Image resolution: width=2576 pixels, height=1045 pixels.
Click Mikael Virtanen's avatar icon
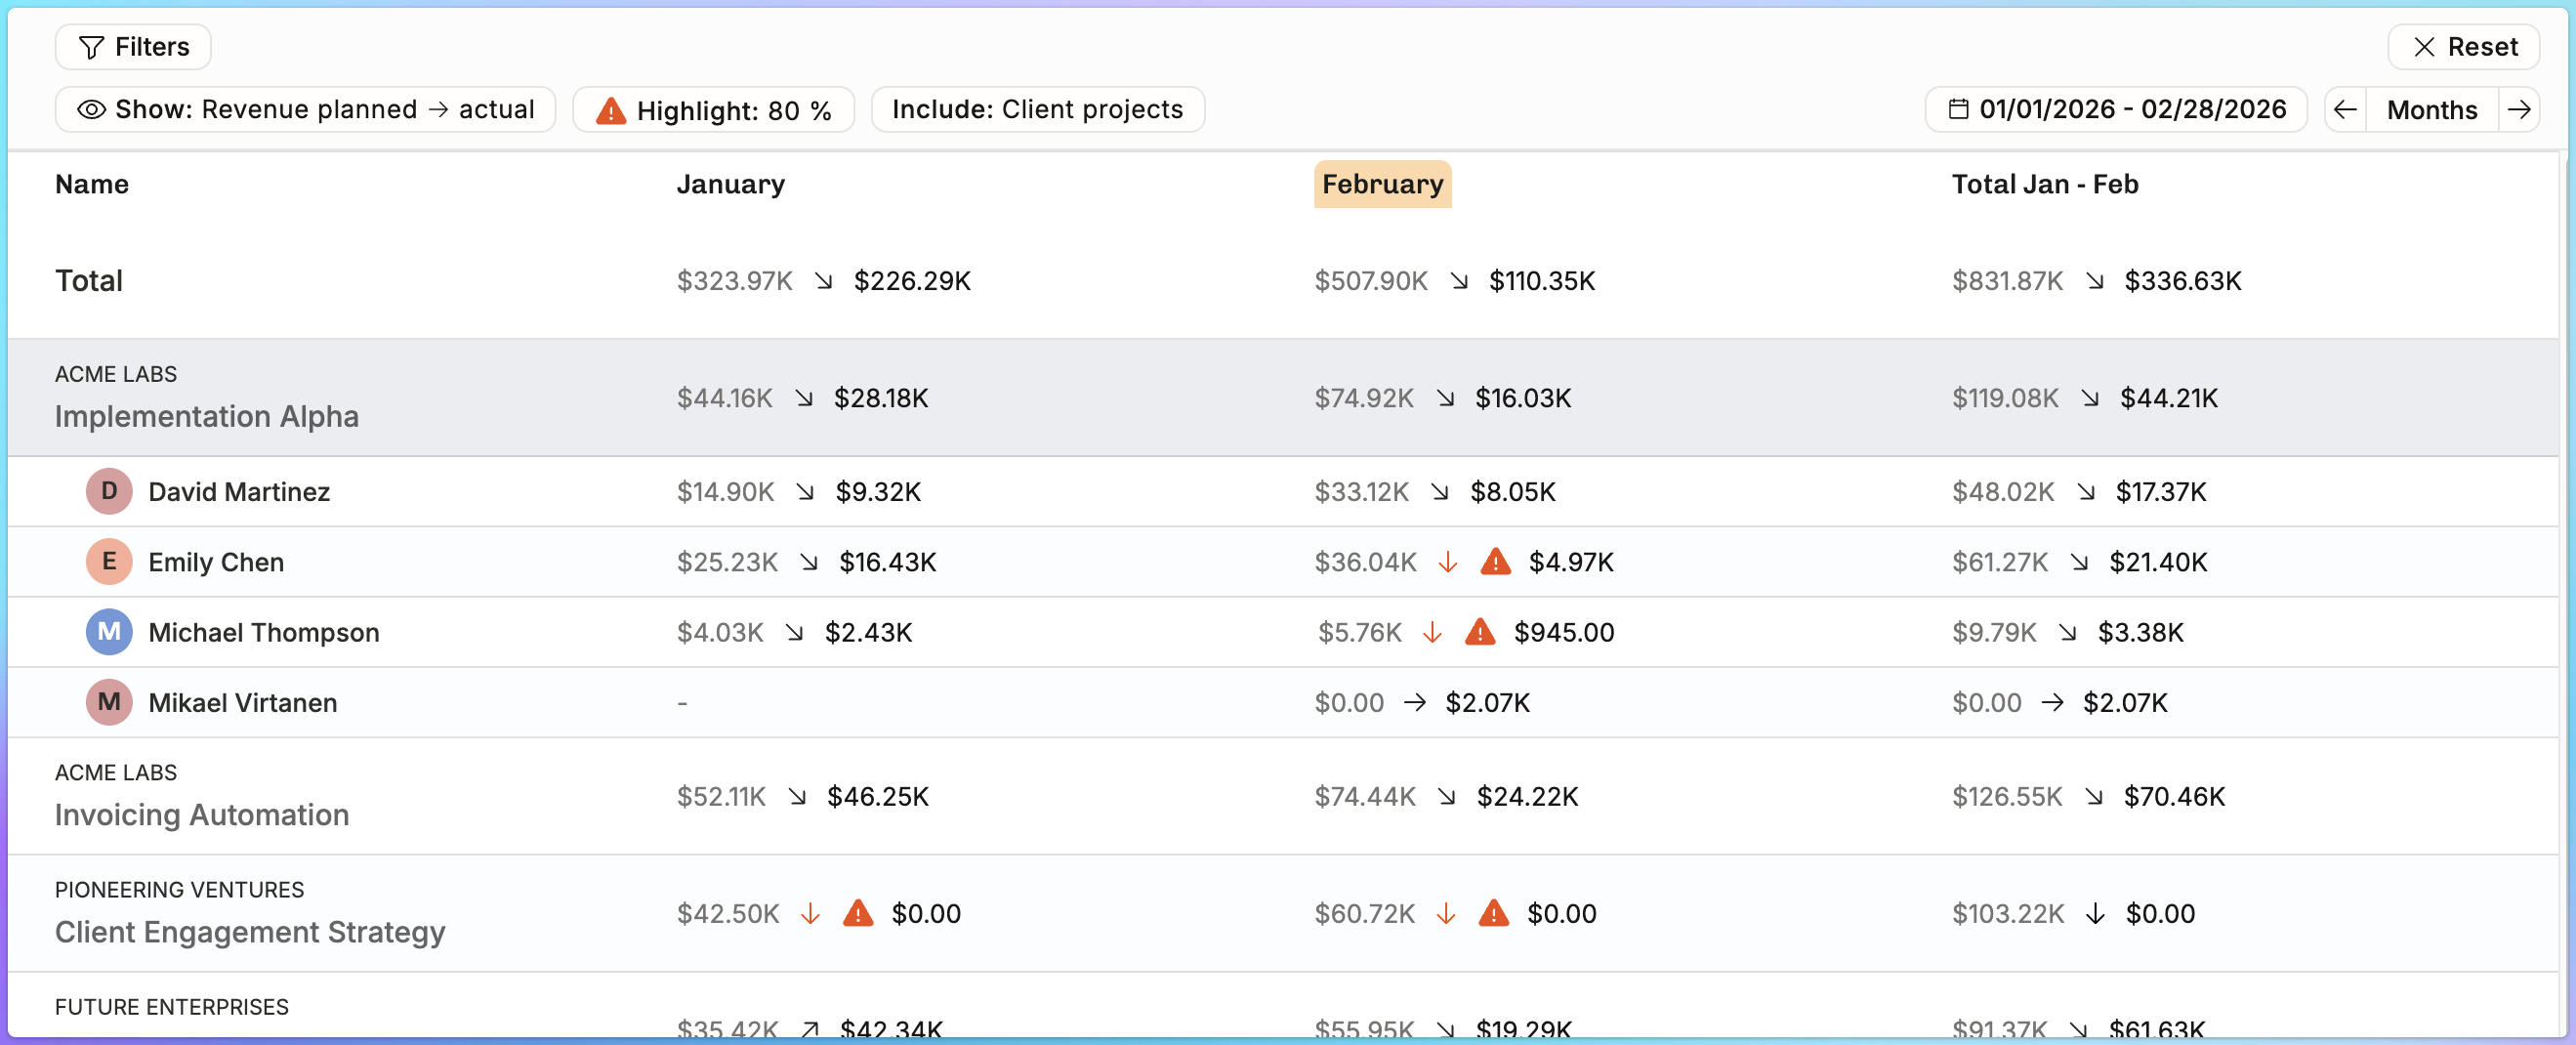click(109, 702)
